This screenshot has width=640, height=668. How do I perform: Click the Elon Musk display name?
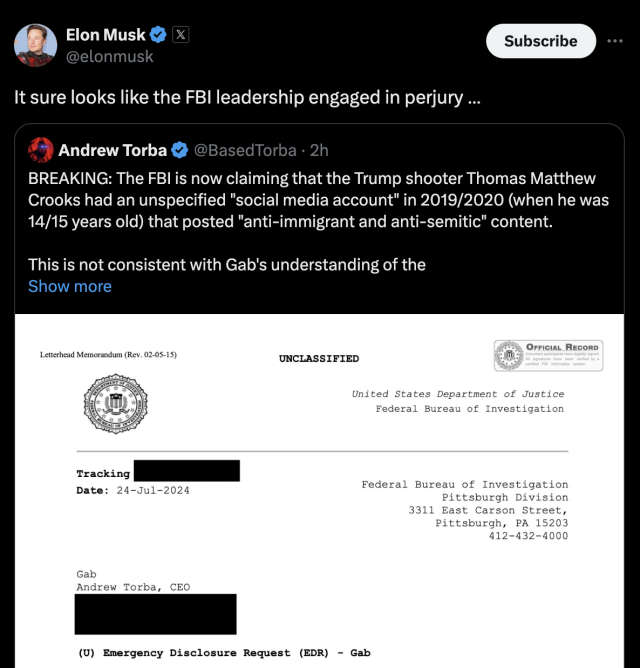pos(106,35)
